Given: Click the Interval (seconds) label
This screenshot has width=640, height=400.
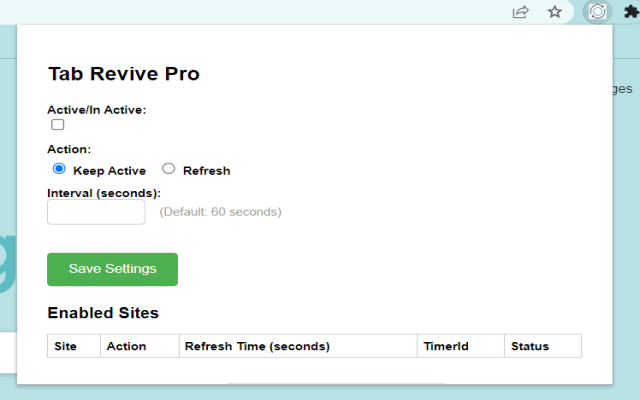Looking at the screenshot, I should [x=104, y=193].
